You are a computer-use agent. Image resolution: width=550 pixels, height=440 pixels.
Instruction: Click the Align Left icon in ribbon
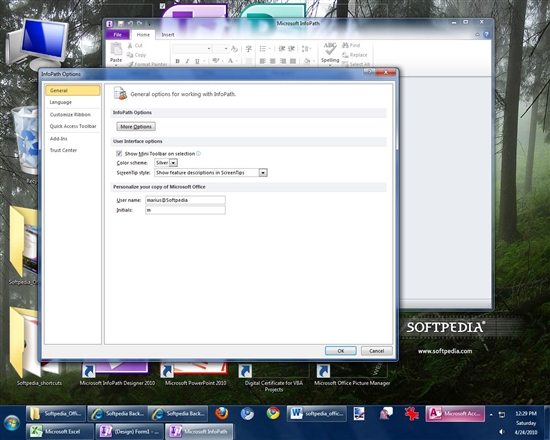262,61
